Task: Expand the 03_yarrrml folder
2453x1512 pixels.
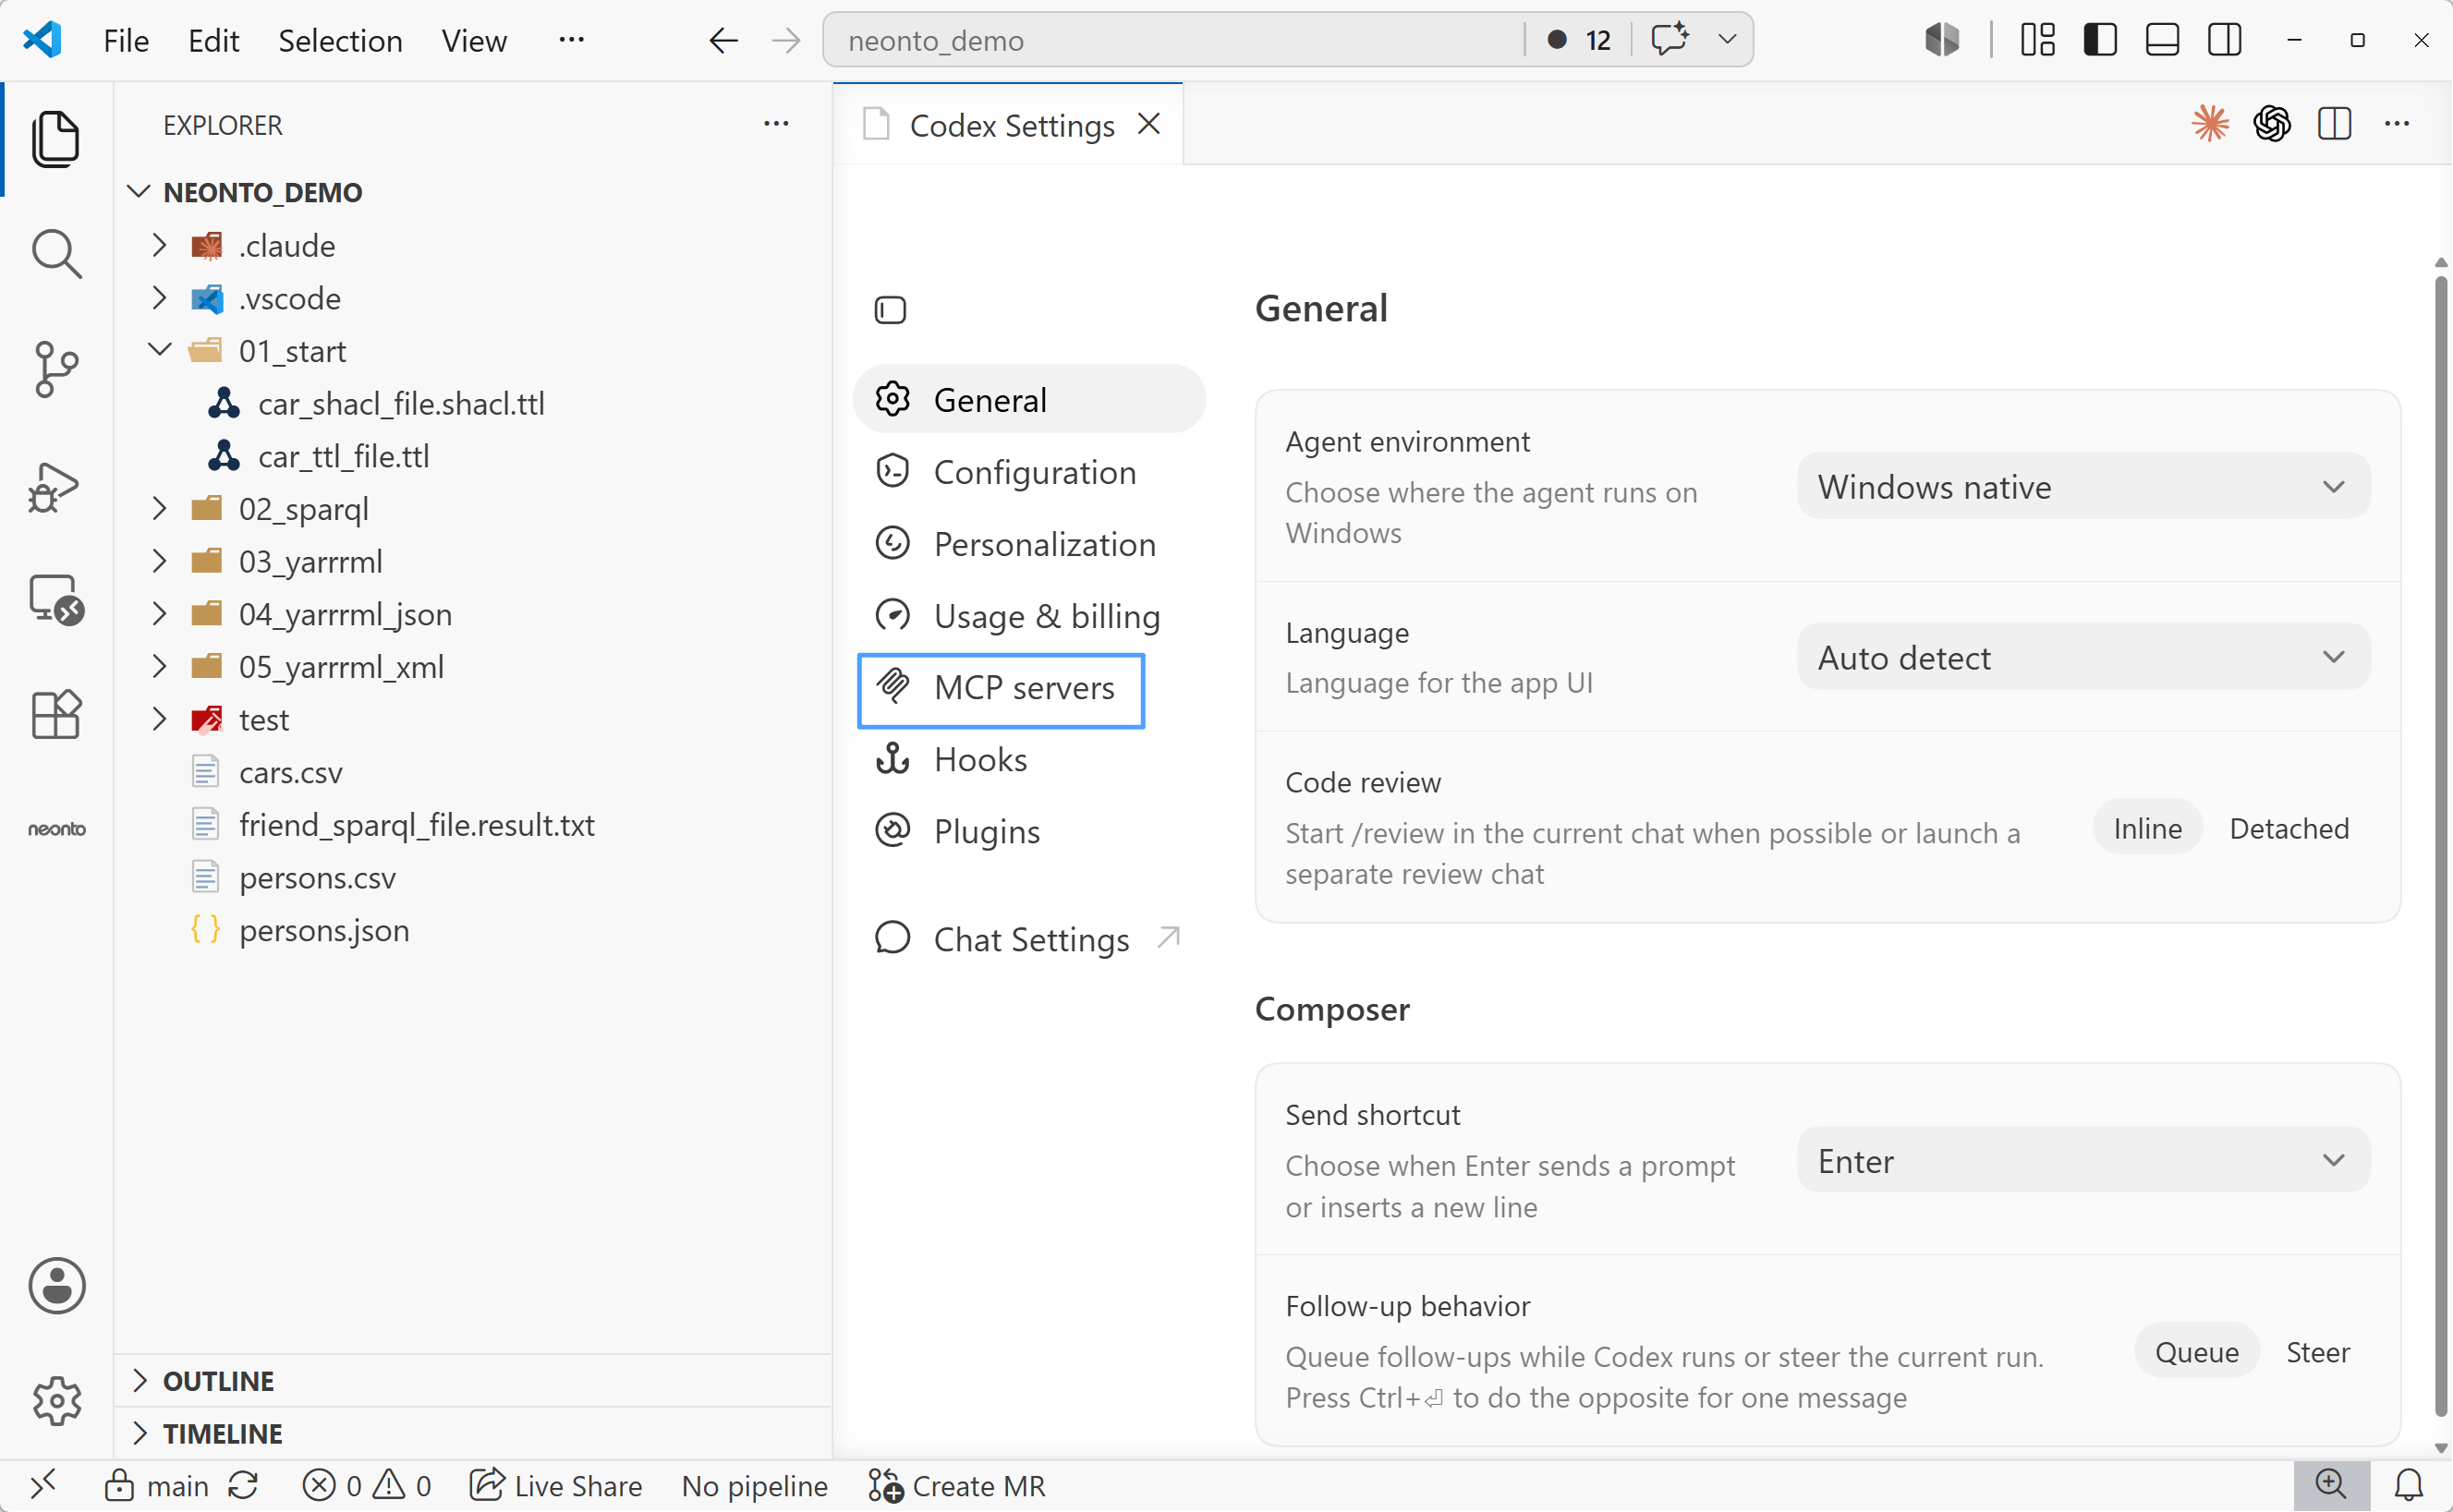Action: [x=158, y=561]
